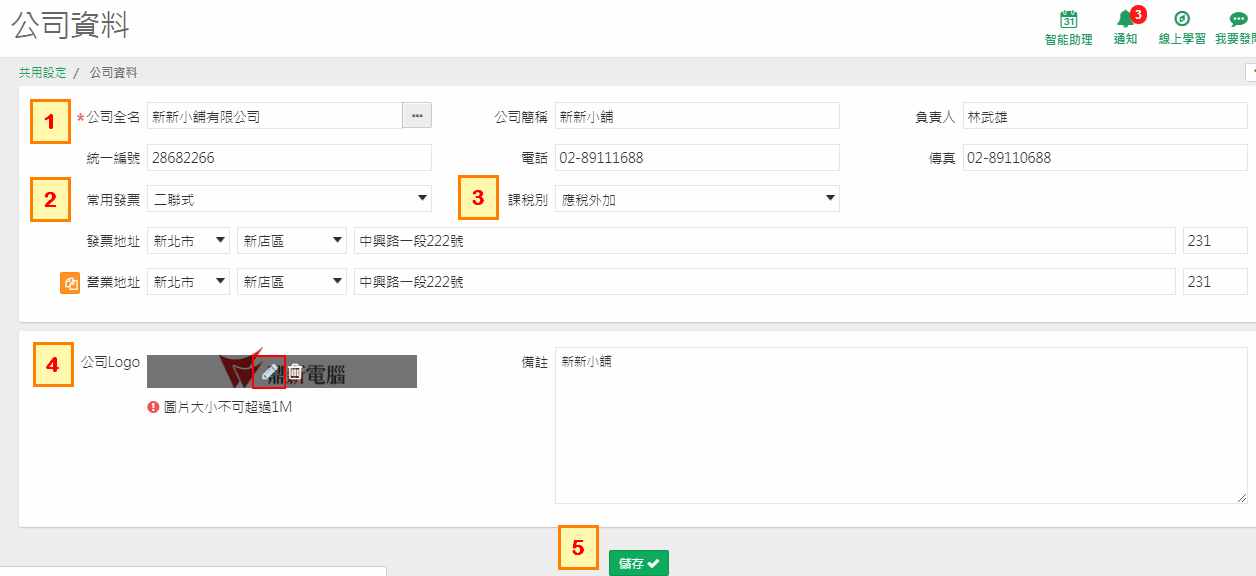Click the 公司全名 input field
Screen dimensions: 1256x576
pyautogui.click(x=275, y=116)
